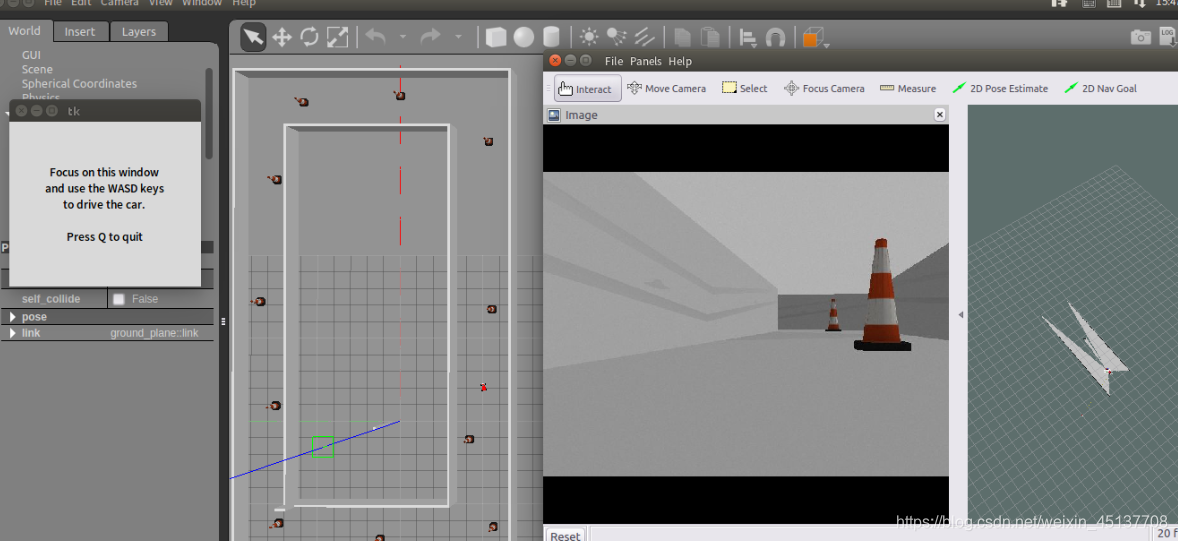Screen dimensions: 1178x541
Task: Select GUI in the world tree
Action: tap(32, 56)
